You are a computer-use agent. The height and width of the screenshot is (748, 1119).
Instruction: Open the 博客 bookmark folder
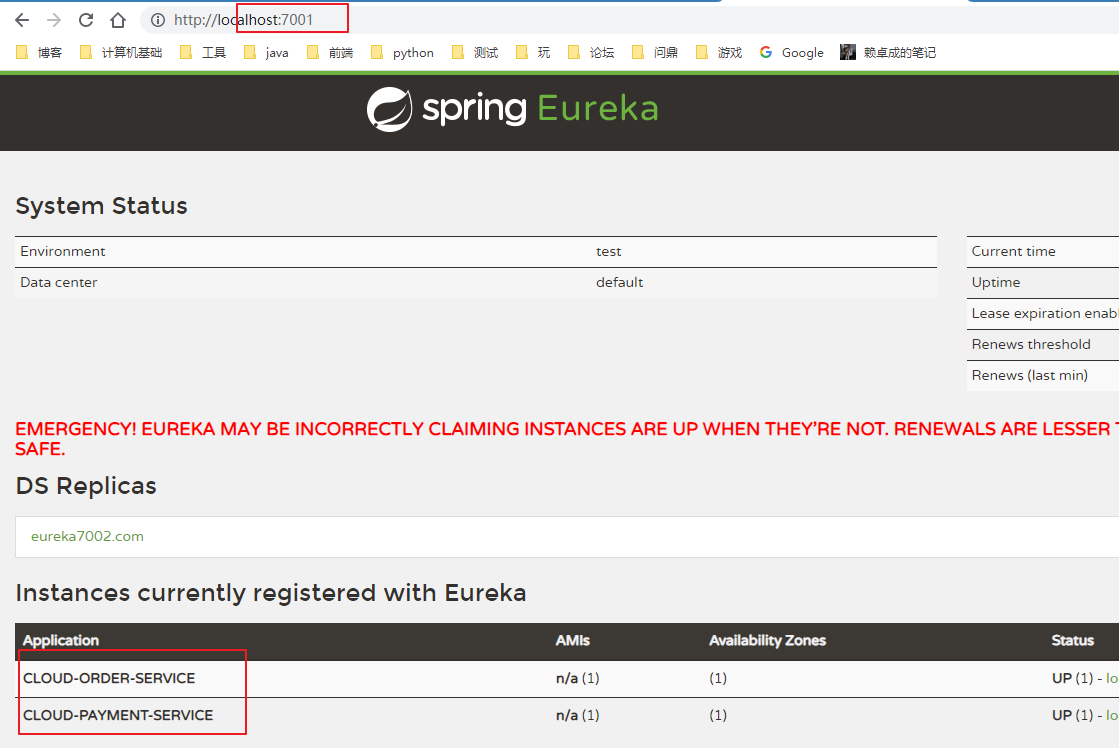(39, 52)
